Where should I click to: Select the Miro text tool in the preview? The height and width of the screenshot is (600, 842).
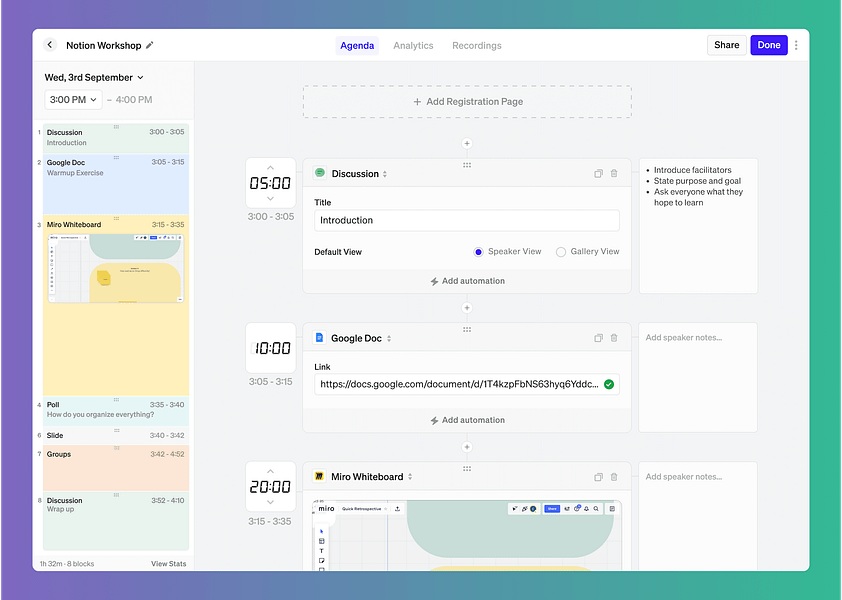321,551
